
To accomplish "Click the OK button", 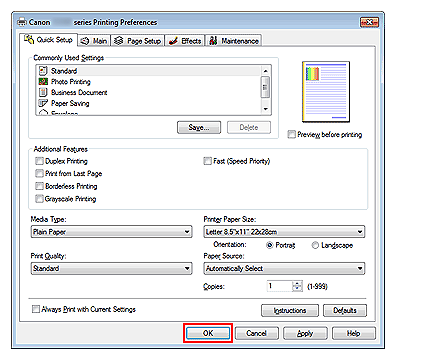I will [208, 333].
